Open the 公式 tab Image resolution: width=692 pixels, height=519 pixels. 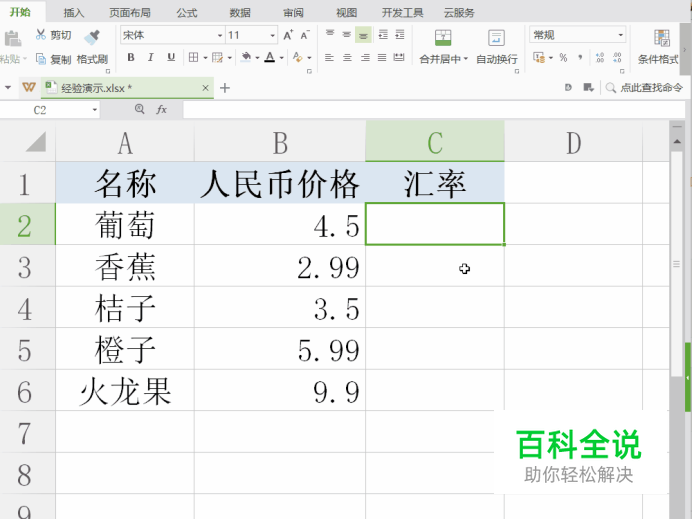click(x=187, y=13)
